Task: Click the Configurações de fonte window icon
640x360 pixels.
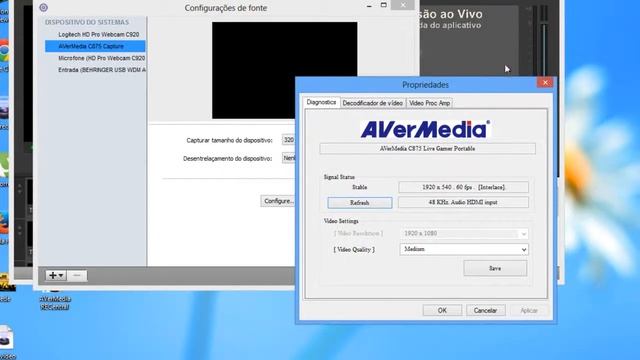Action: tap(43, 7)
